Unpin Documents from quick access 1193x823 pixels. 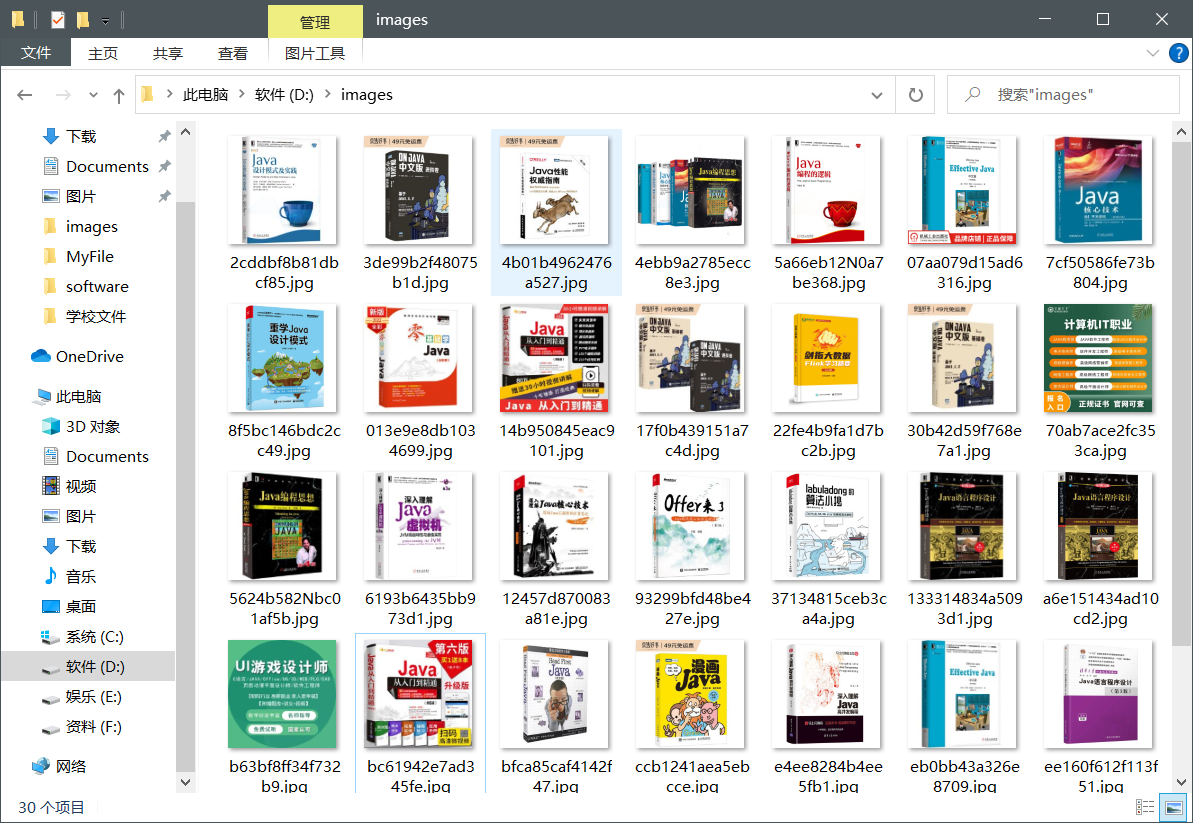(x=164, y=166)
